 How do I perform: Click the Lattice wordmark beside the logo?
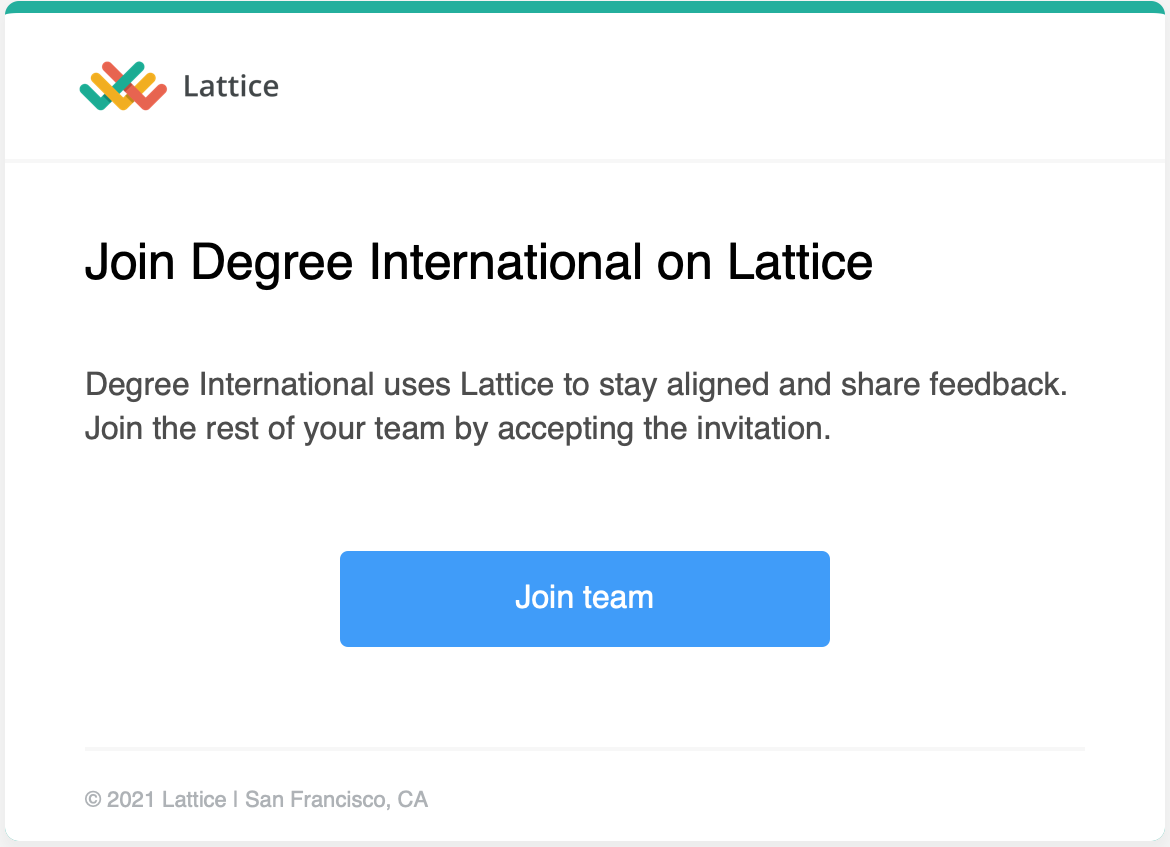[231, 87]
